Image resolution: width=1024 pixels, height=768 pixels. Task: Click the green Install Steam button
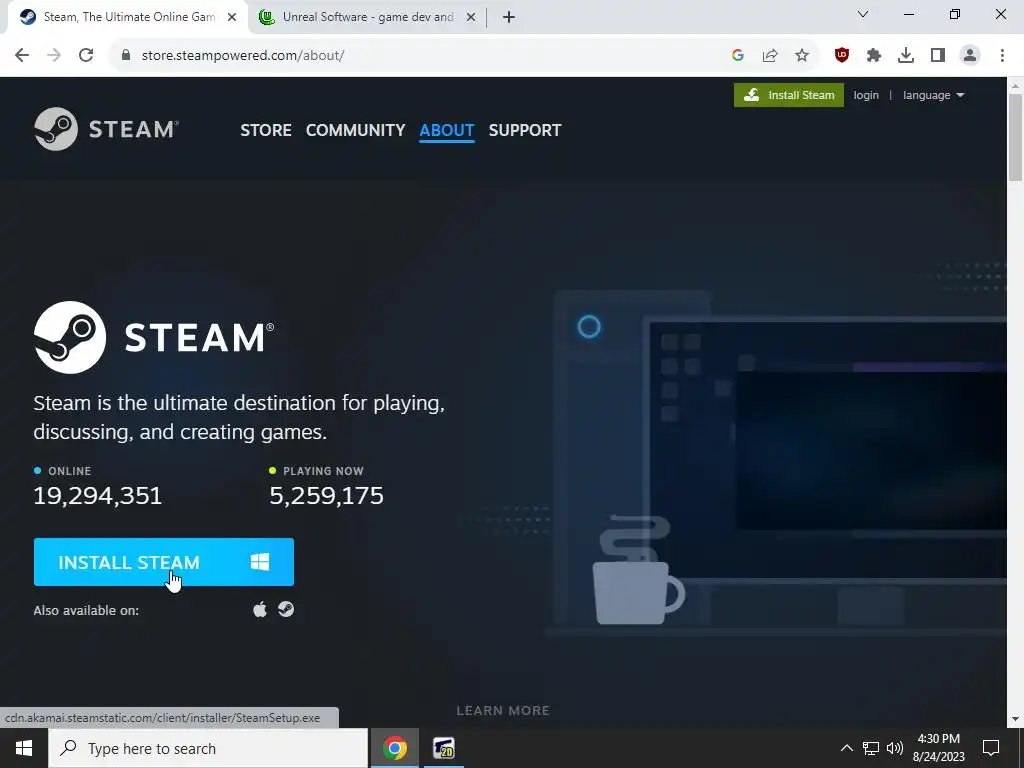(x=789, y=95)
